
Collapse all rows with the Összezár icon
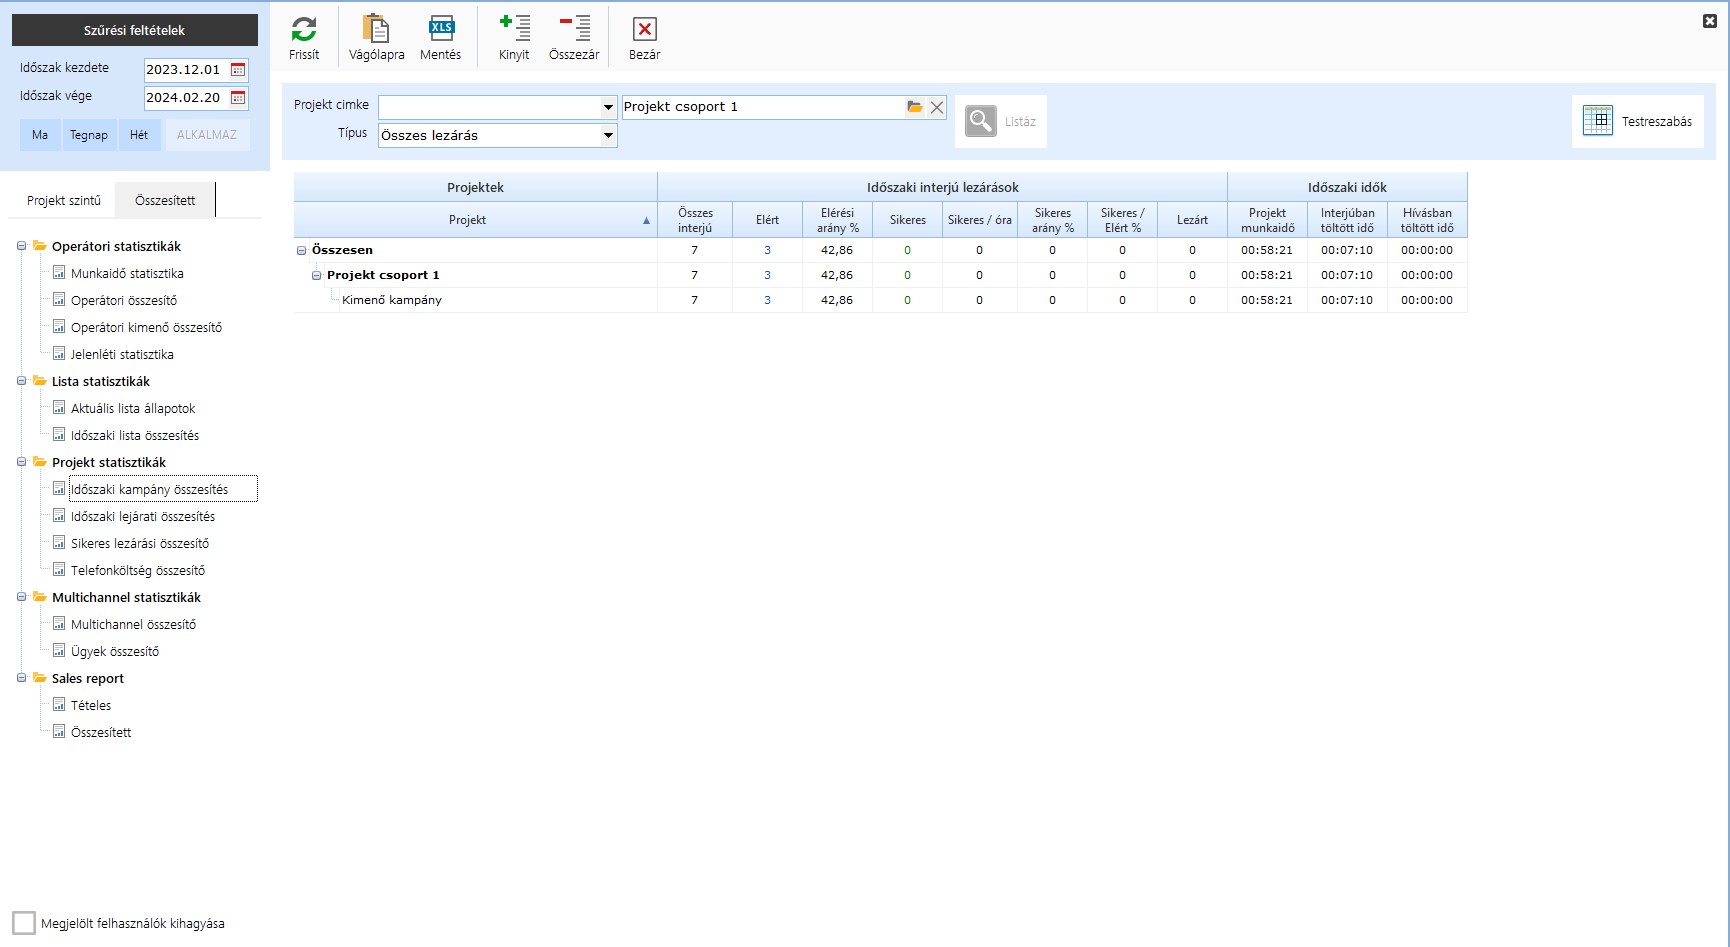[574, 30]
